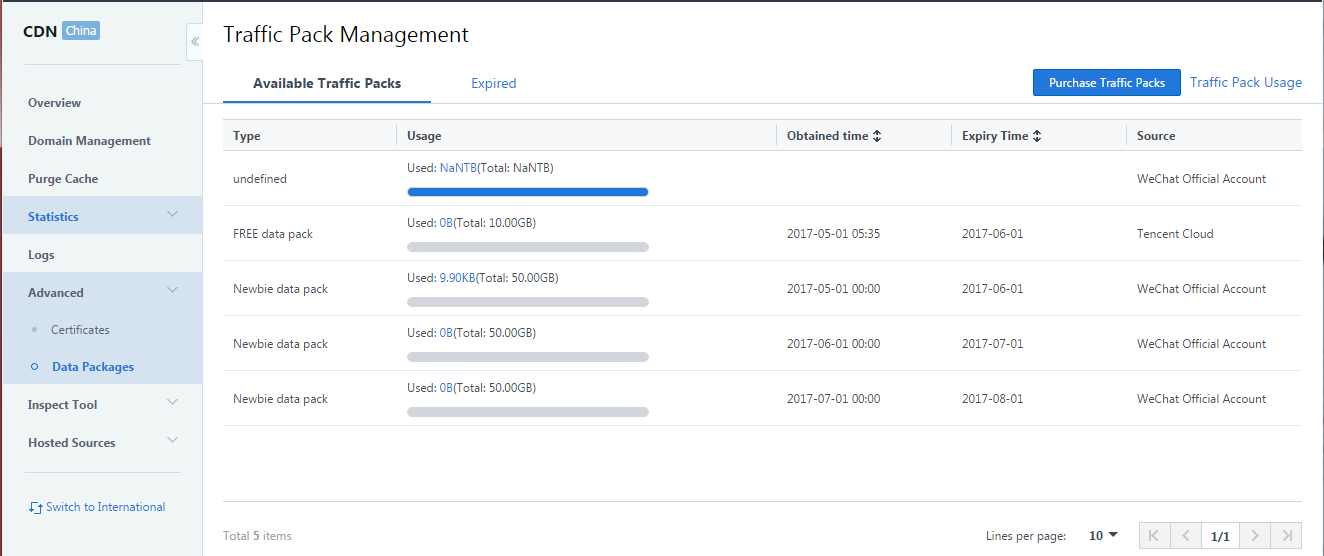Expand the Hosted Sources section

(101, 442)
